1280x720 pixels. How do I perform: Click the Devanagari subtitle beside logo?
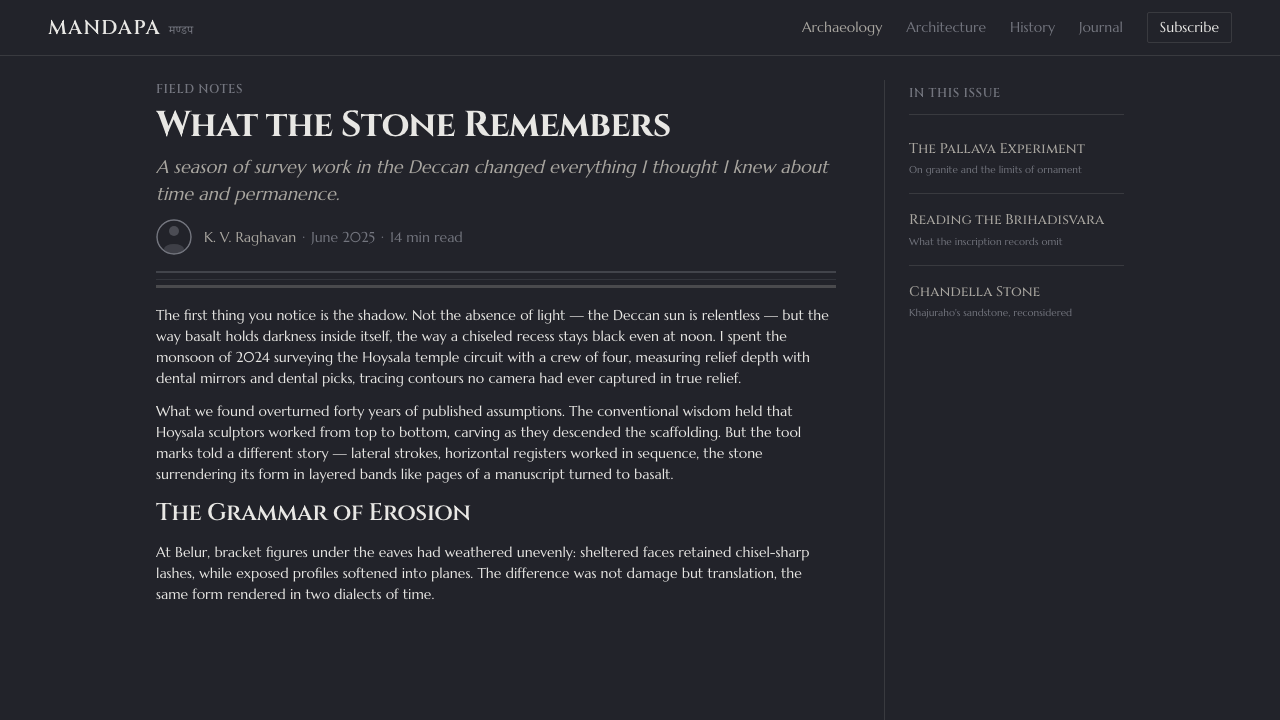coord(181,30)
